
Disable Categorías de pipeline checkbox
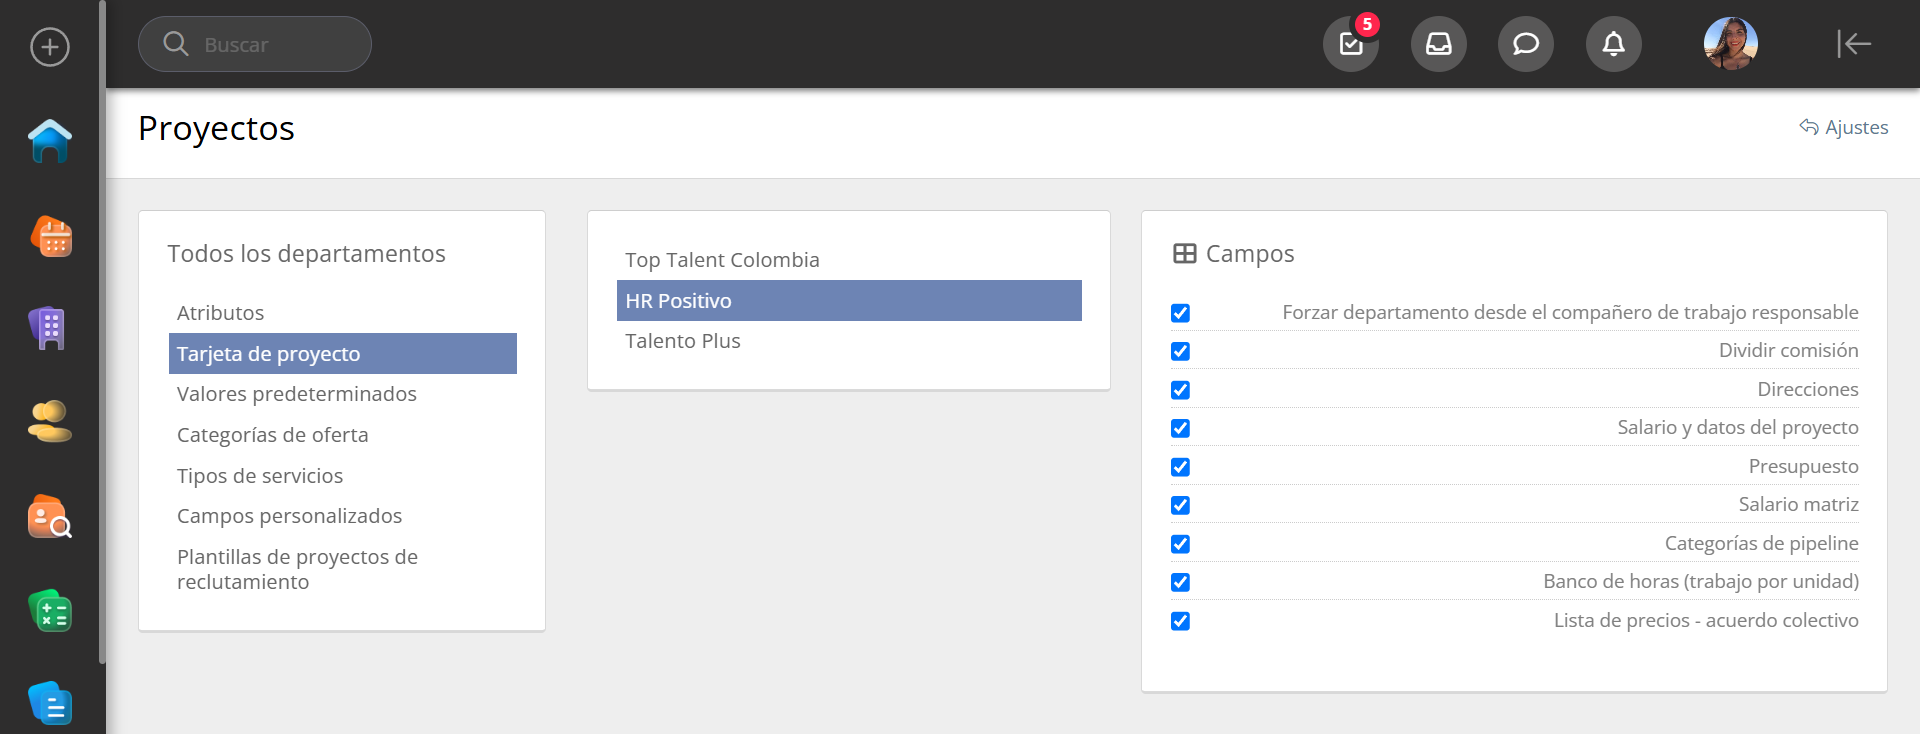pyautogui.click(x=1180, y=544)
